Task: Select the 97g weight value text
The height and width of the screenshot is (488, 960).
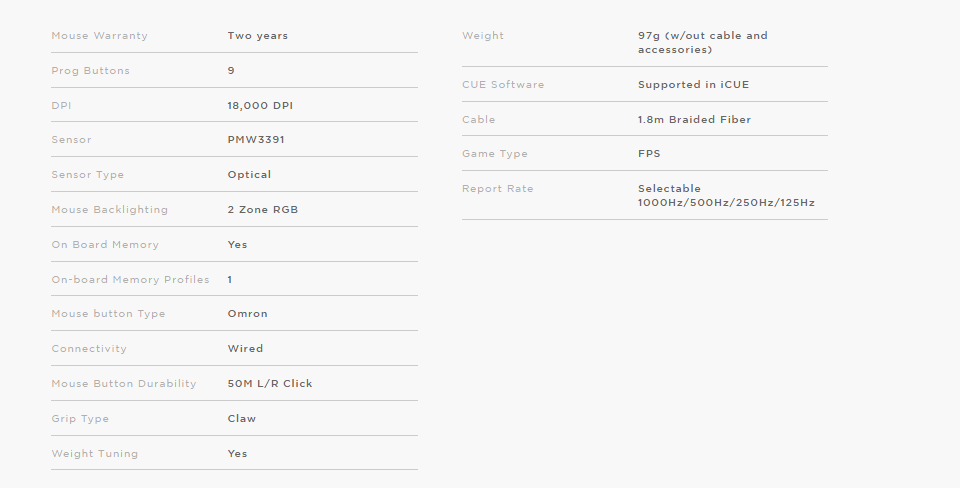Action: coord(703,42)
